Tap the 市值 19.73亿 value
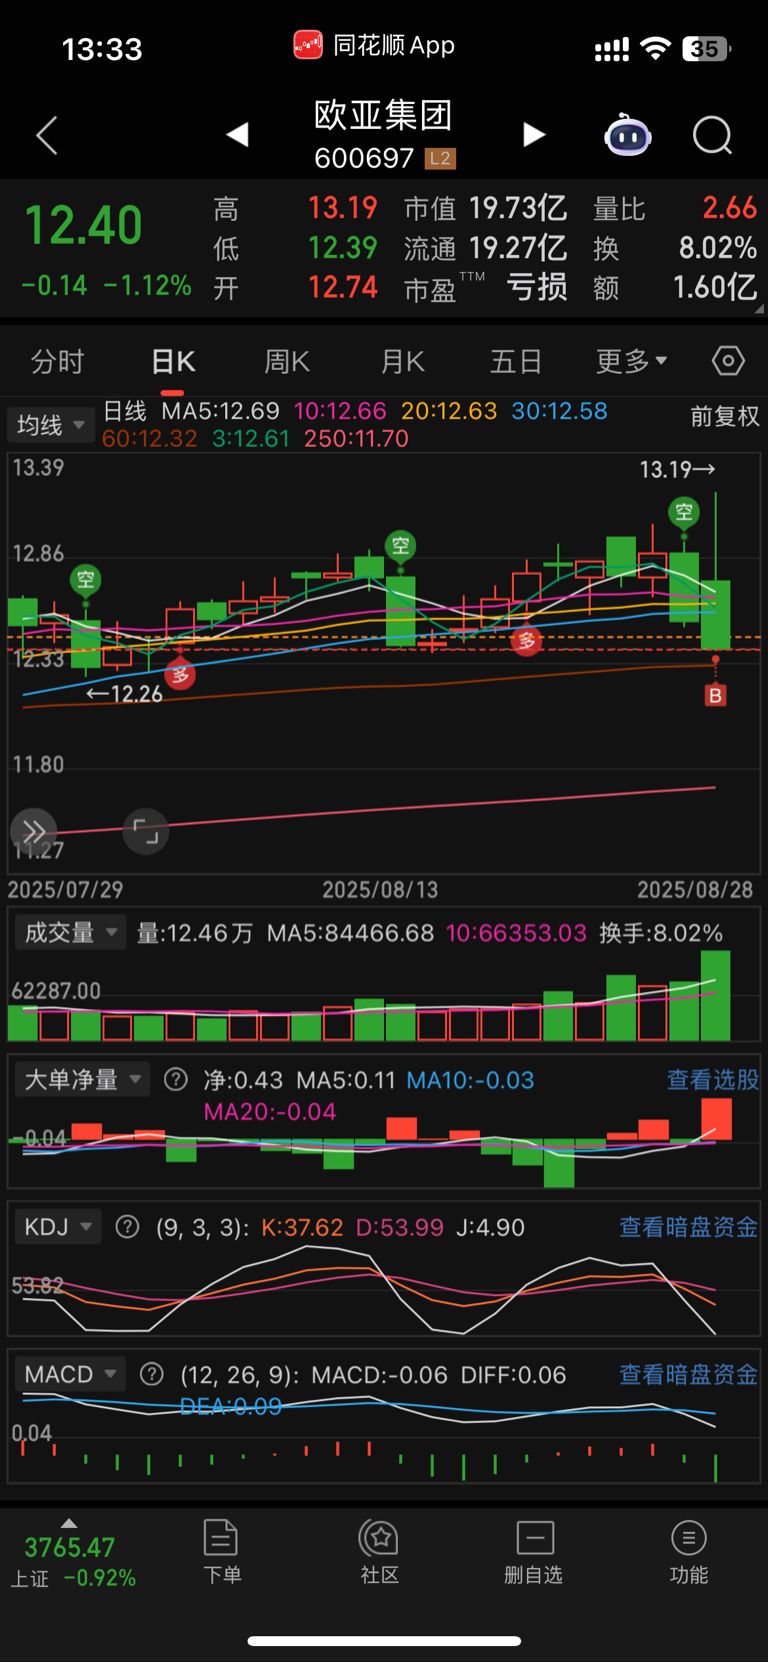Screen dimensions: 768x1663 point(486,208)
